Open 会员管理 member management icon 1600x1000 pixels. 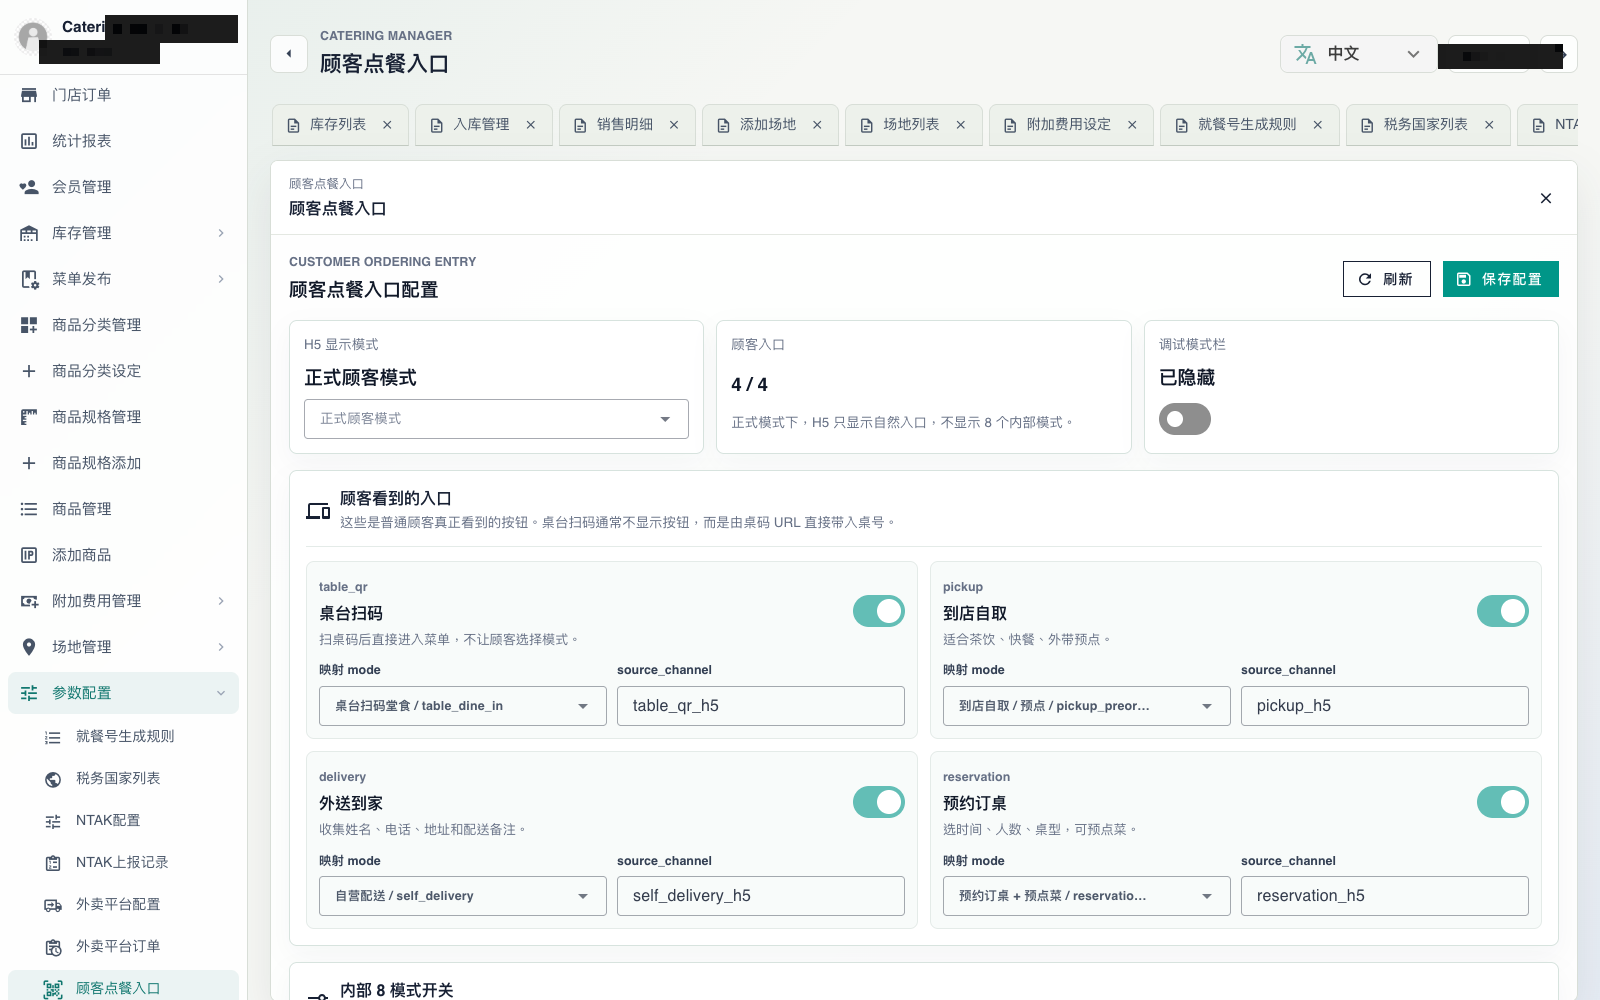point(29,187)
